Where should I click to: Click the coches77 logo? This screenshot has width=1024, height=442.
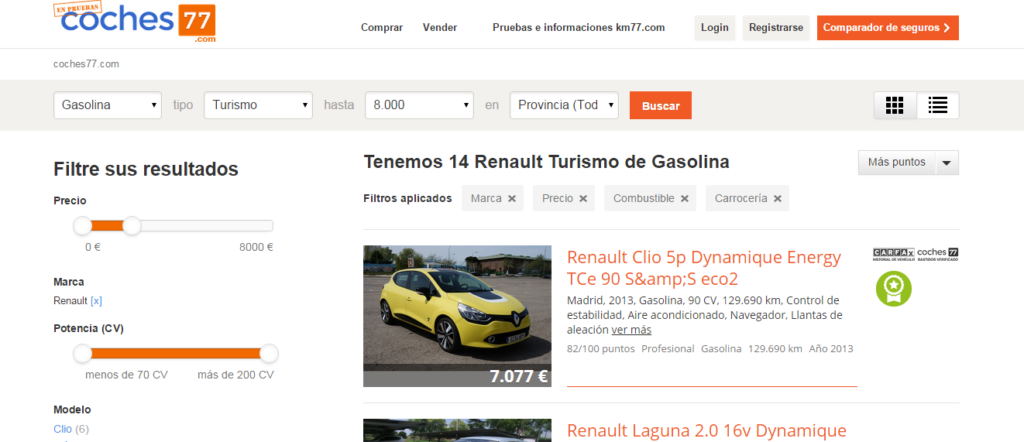pyautogui.click(x=134, y=22)
